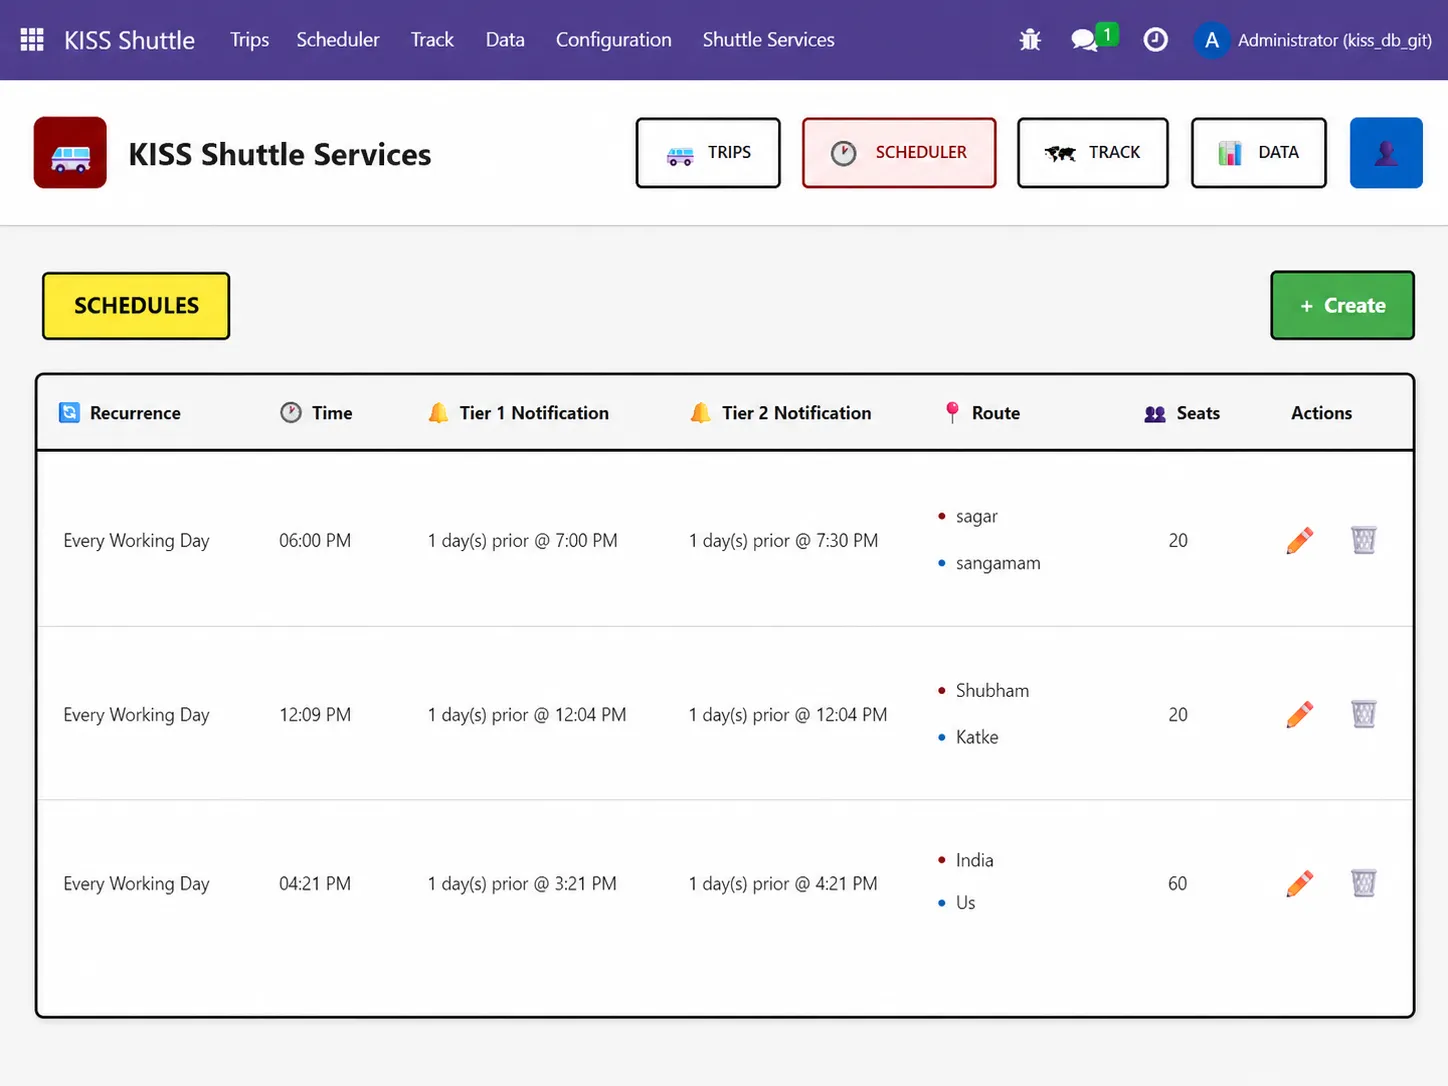
Task: Click the SCHEDULER button
Action: pyautogui.click(x=899, y=153)
